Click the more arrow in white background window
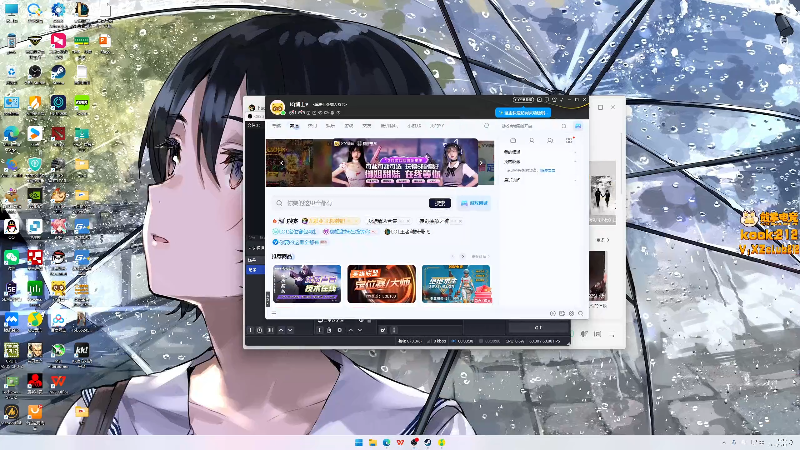Screen dimensions: 800x450 pos(603,239)
